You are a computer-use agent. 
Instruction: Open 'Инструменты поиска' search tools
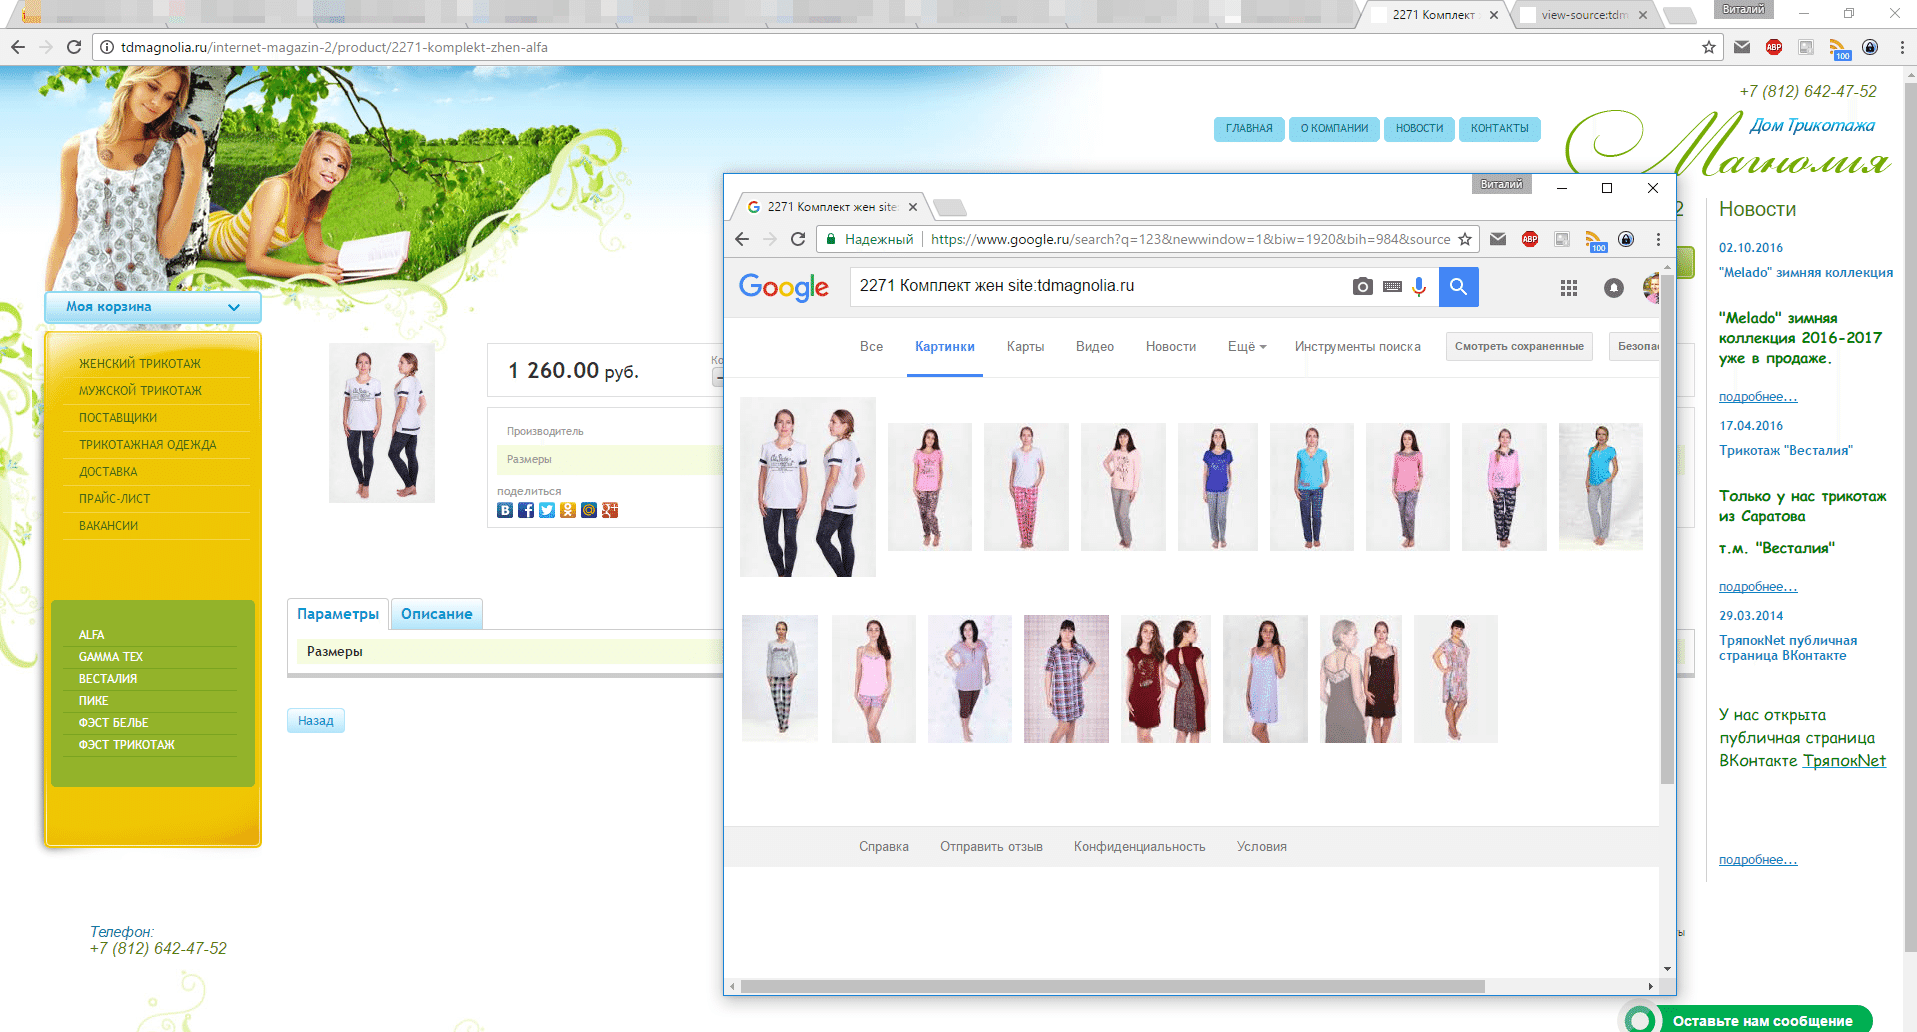(1357, 346)
